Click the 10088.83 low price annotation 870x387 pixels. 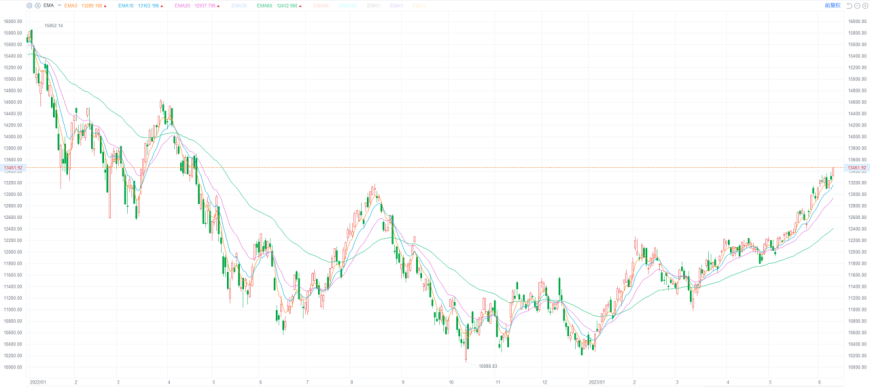(488, 366)
